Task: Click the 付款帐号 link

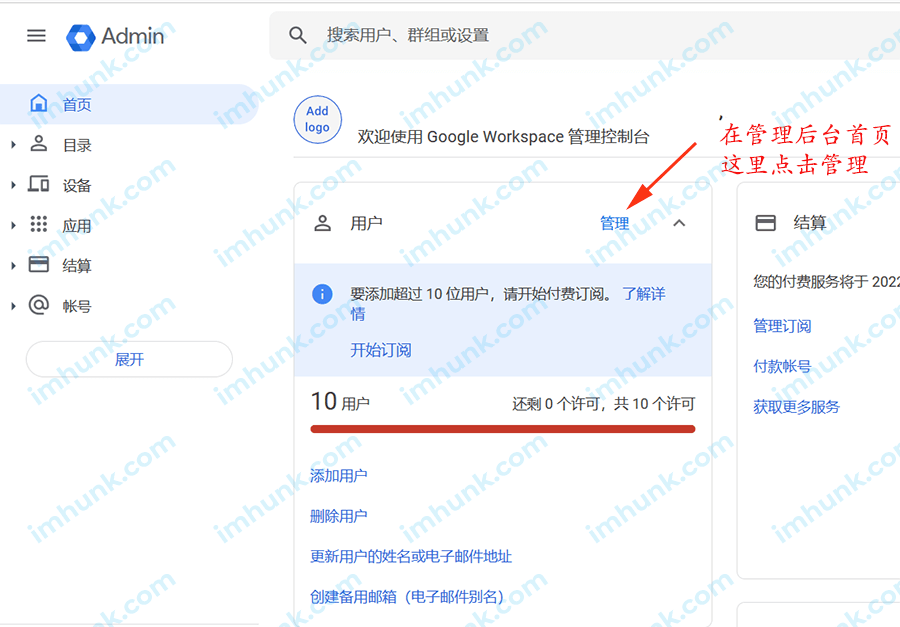Action: coord(782,366)
